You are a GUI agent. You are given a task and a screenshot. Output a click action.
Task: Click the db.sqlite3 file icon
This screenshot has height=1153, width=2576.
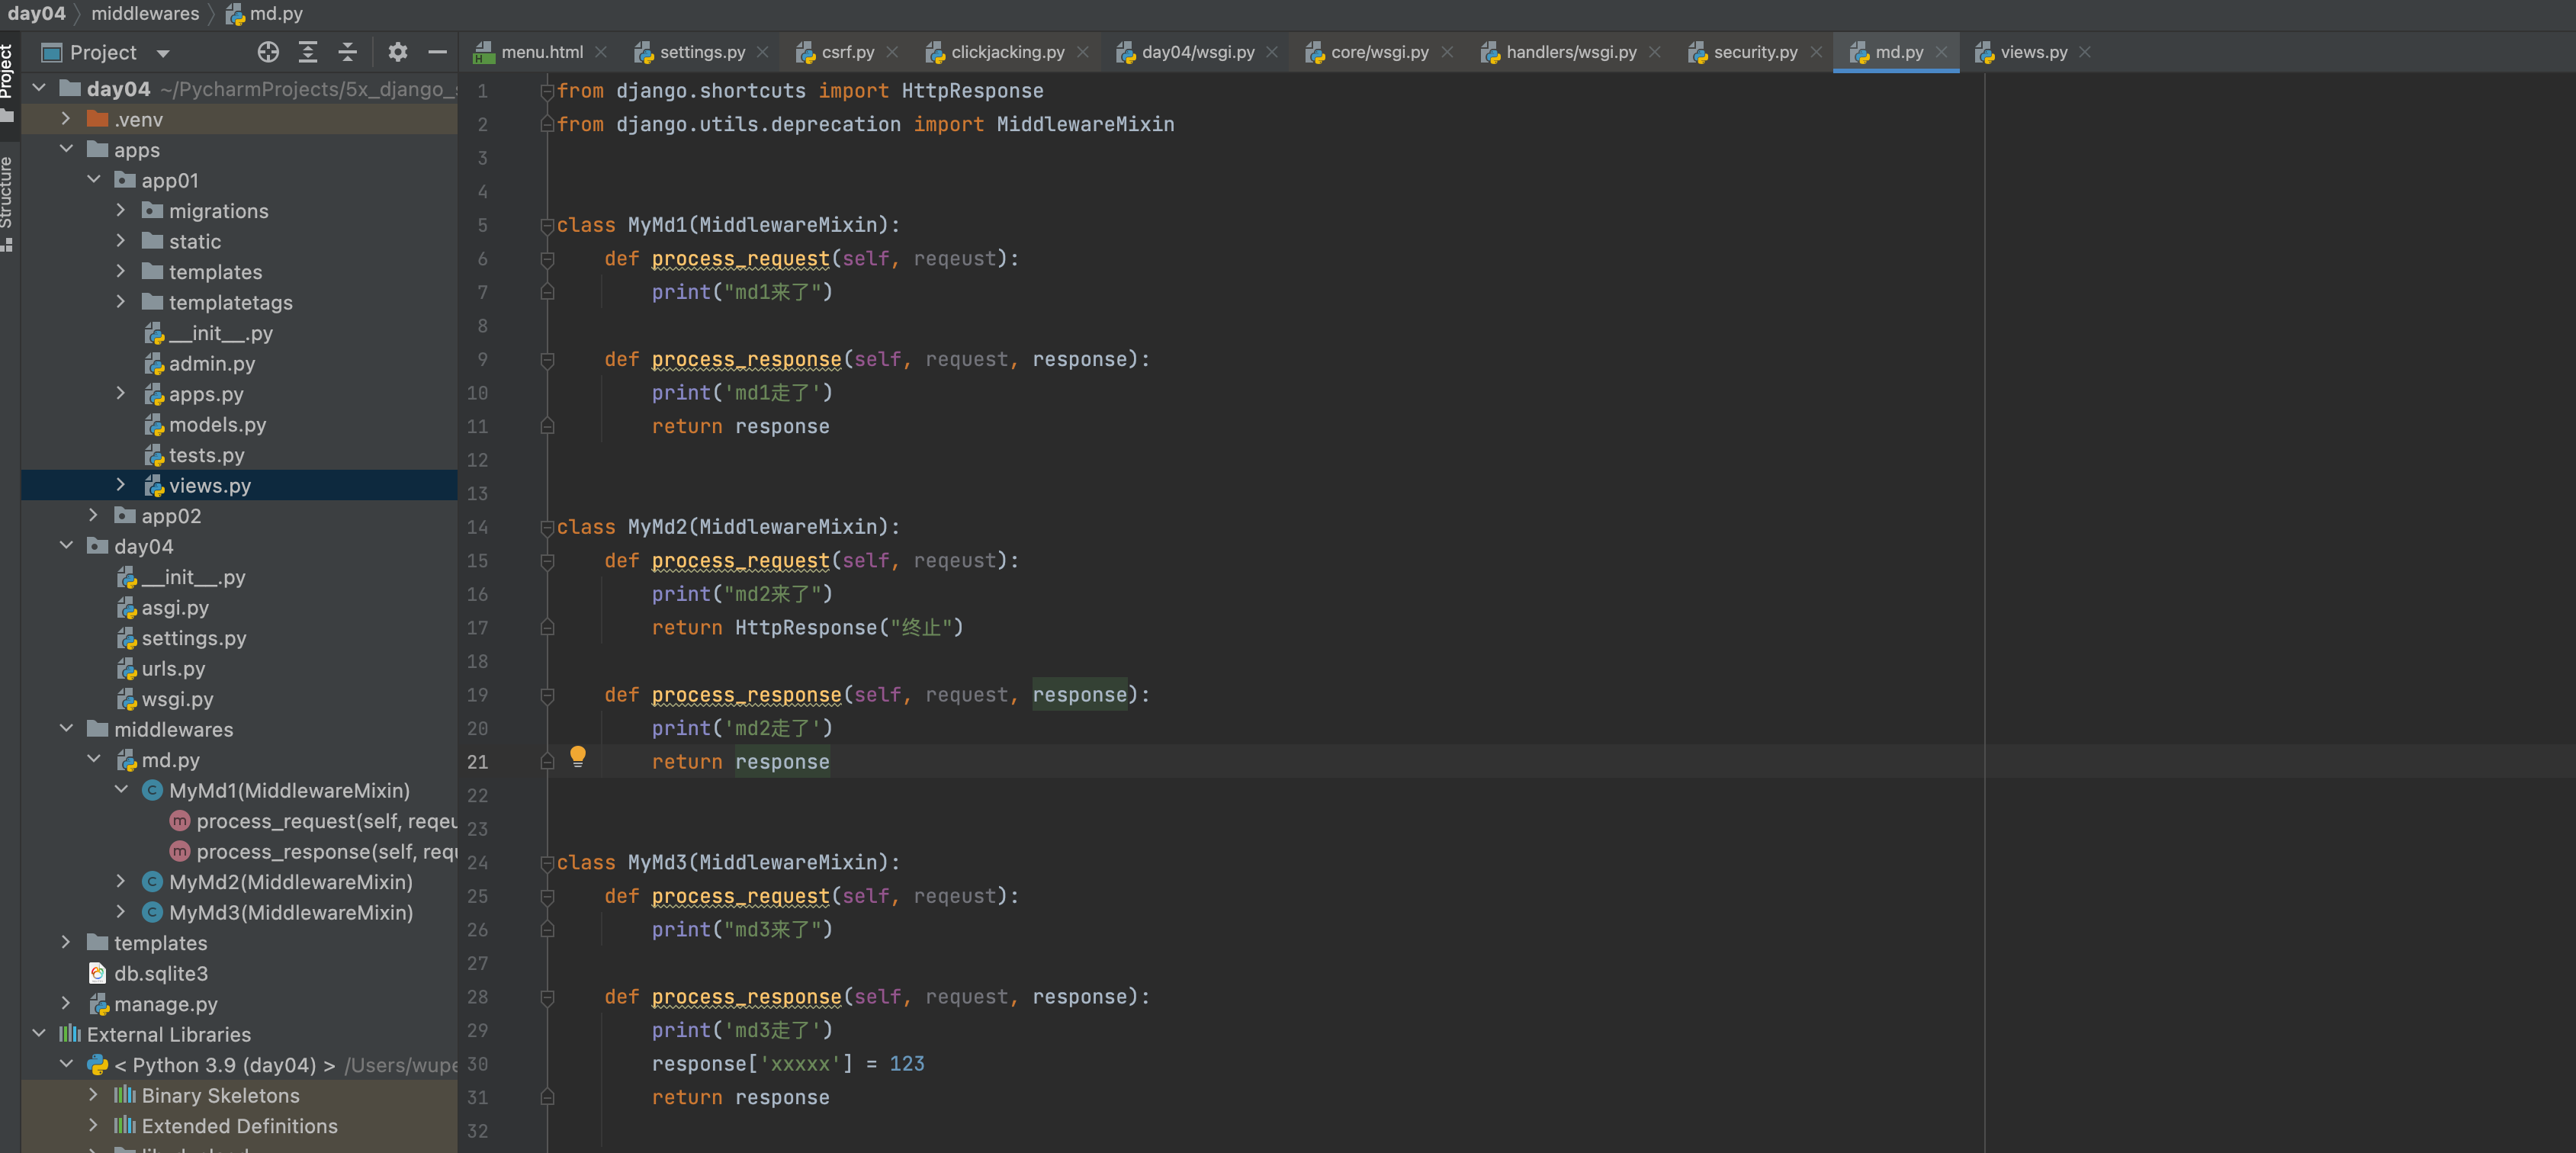pos(98,973)
